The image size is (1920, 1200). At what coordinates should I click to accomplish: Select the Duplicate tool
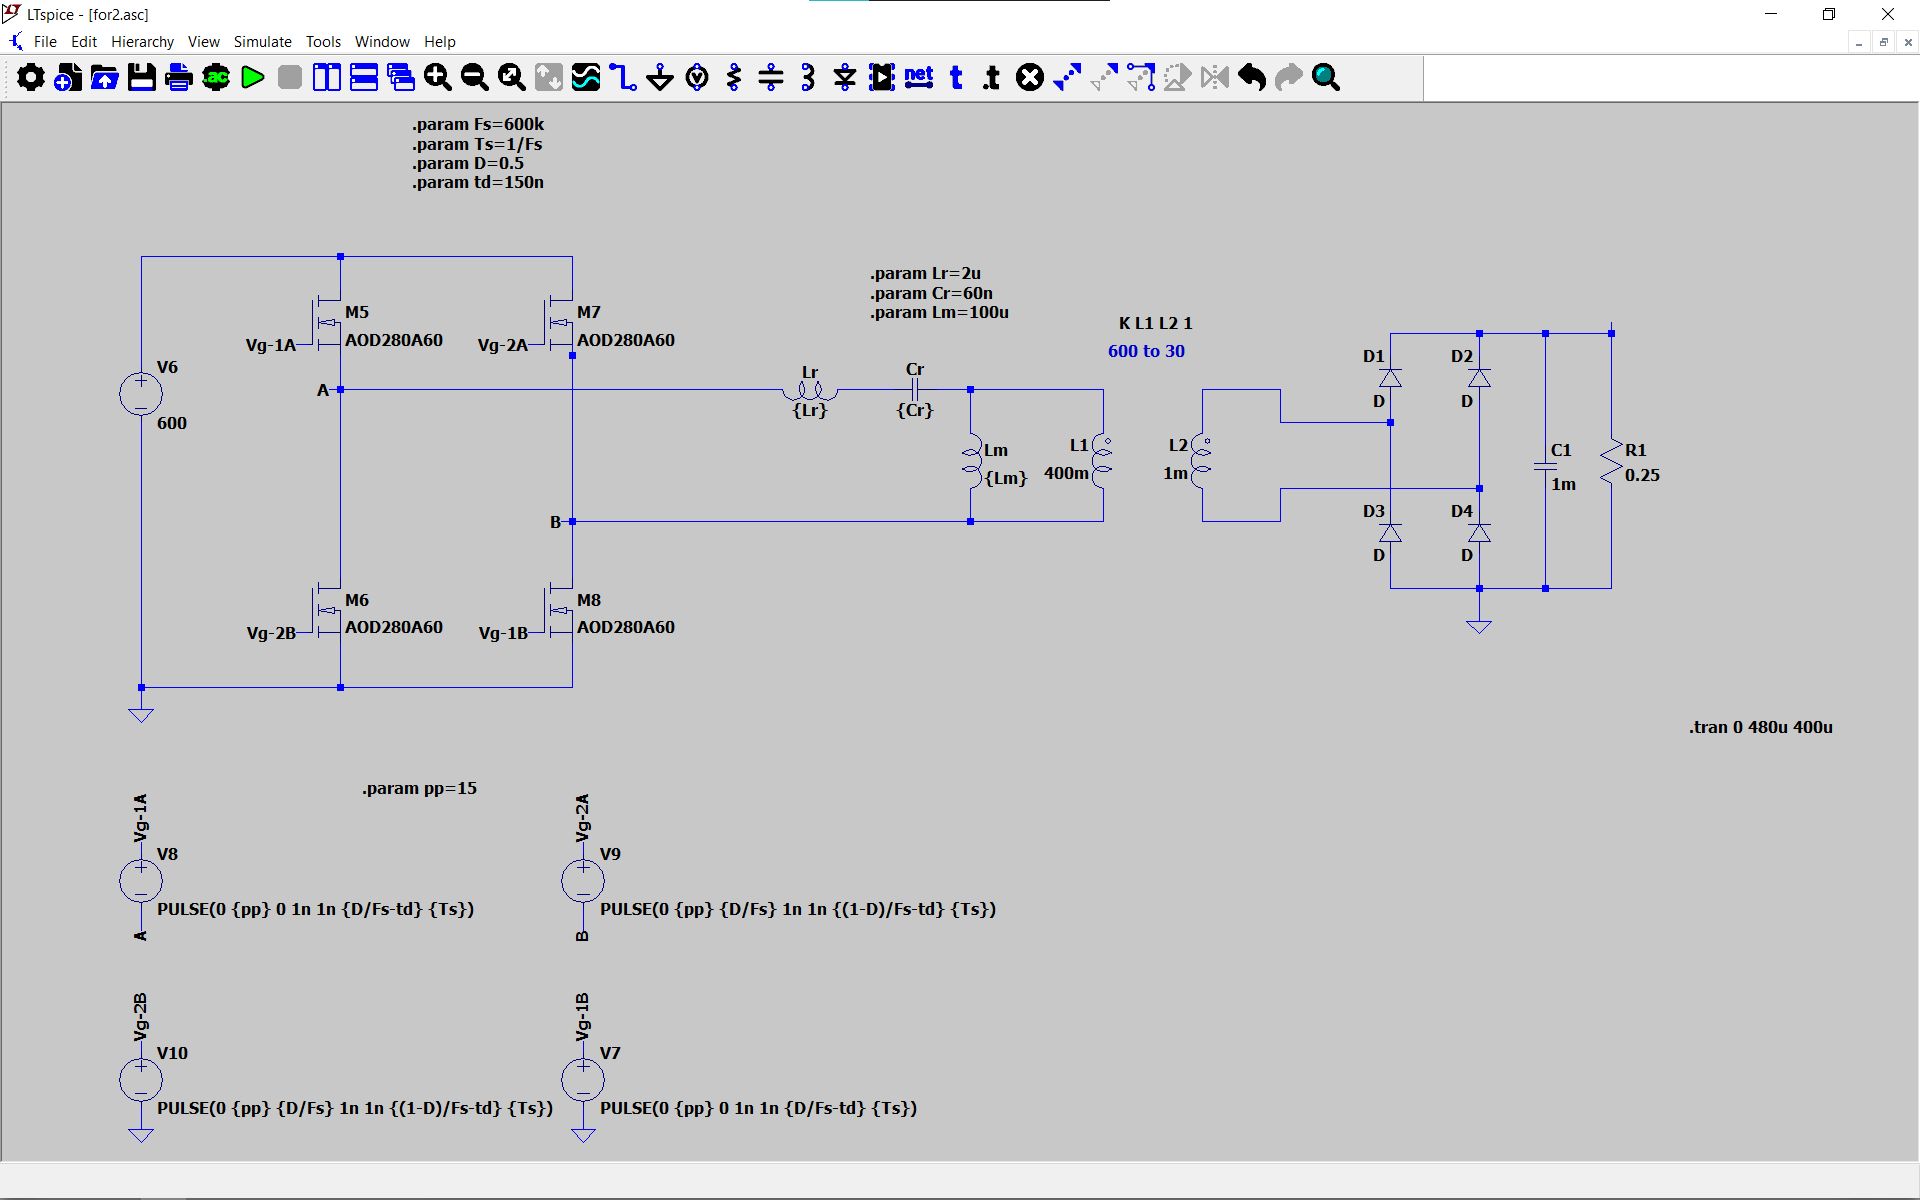pyautogui.click(x=1067, y=77)
